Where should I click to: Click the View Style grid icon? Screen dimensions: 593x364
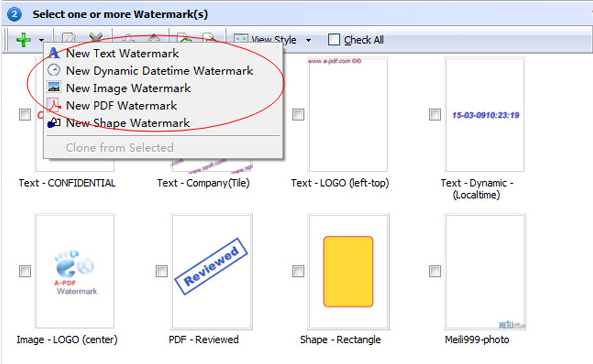(x=241, y=38)
